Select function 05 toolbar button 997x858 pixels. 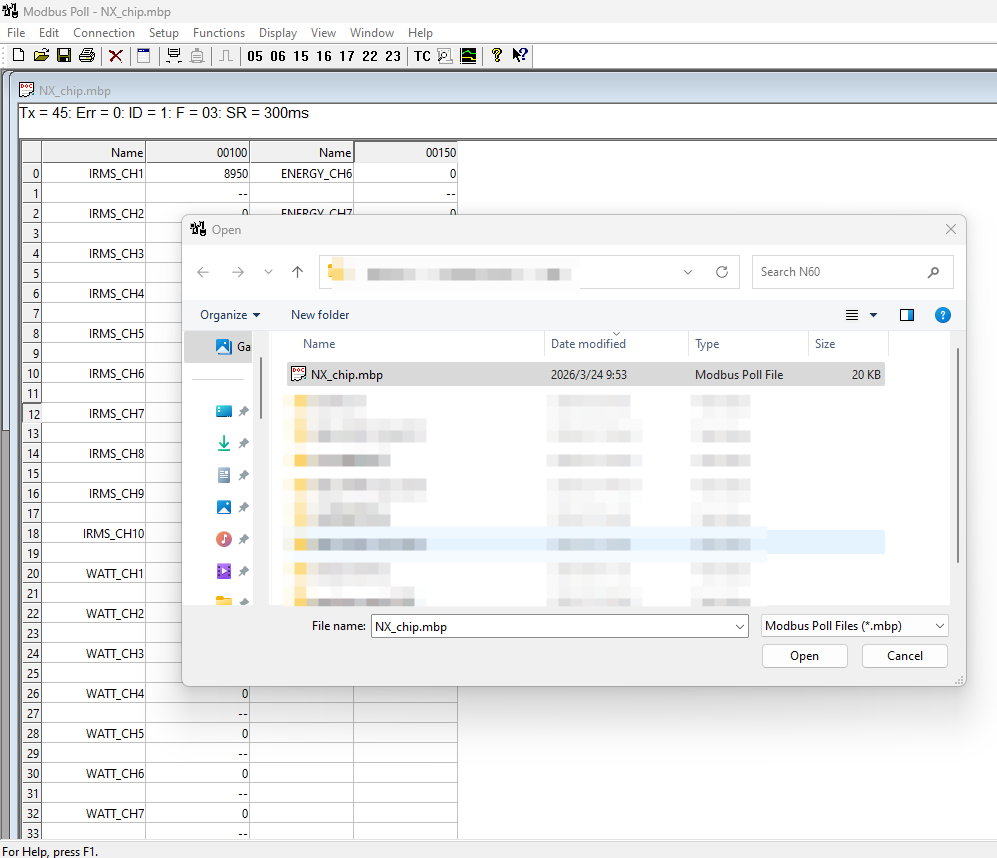(255, 56)
